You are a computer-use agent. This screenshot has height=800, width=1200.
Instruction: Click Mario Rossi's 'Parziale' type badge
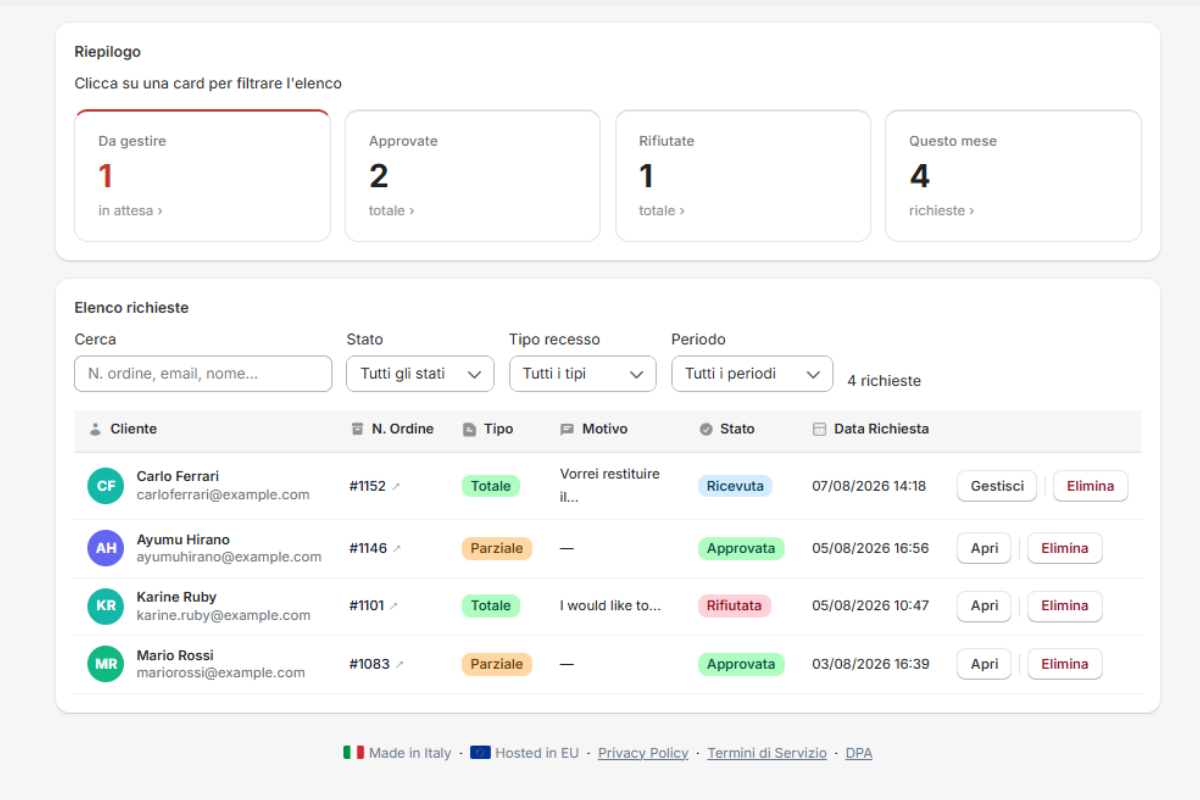(x=497, y=664)
